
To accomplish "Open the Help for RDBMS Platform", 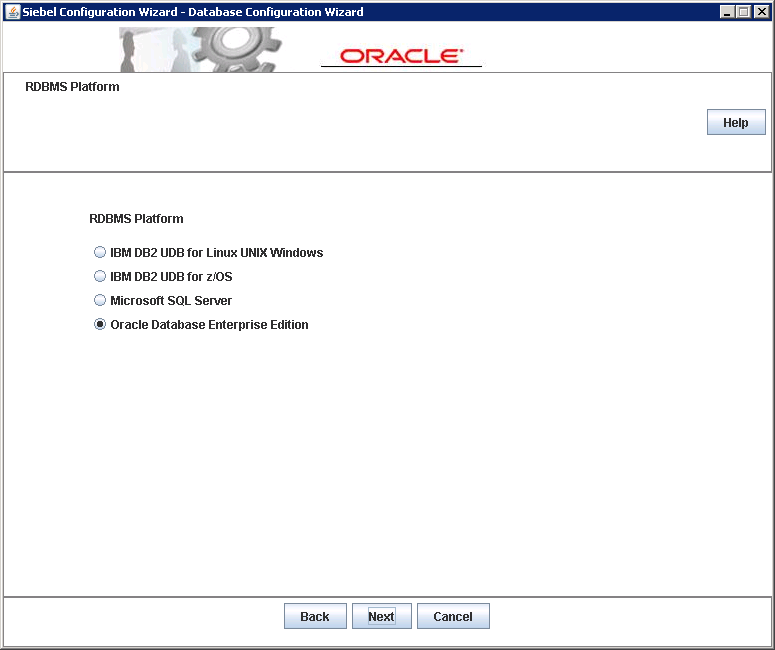I will pyautogui.click(x=735, y=123).
